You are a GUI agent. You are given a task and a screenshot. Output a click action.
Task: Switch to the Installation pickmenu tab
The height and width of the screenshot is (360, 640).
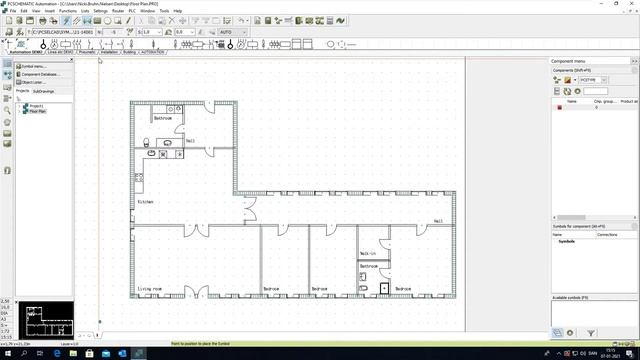[x=109, y=52]
